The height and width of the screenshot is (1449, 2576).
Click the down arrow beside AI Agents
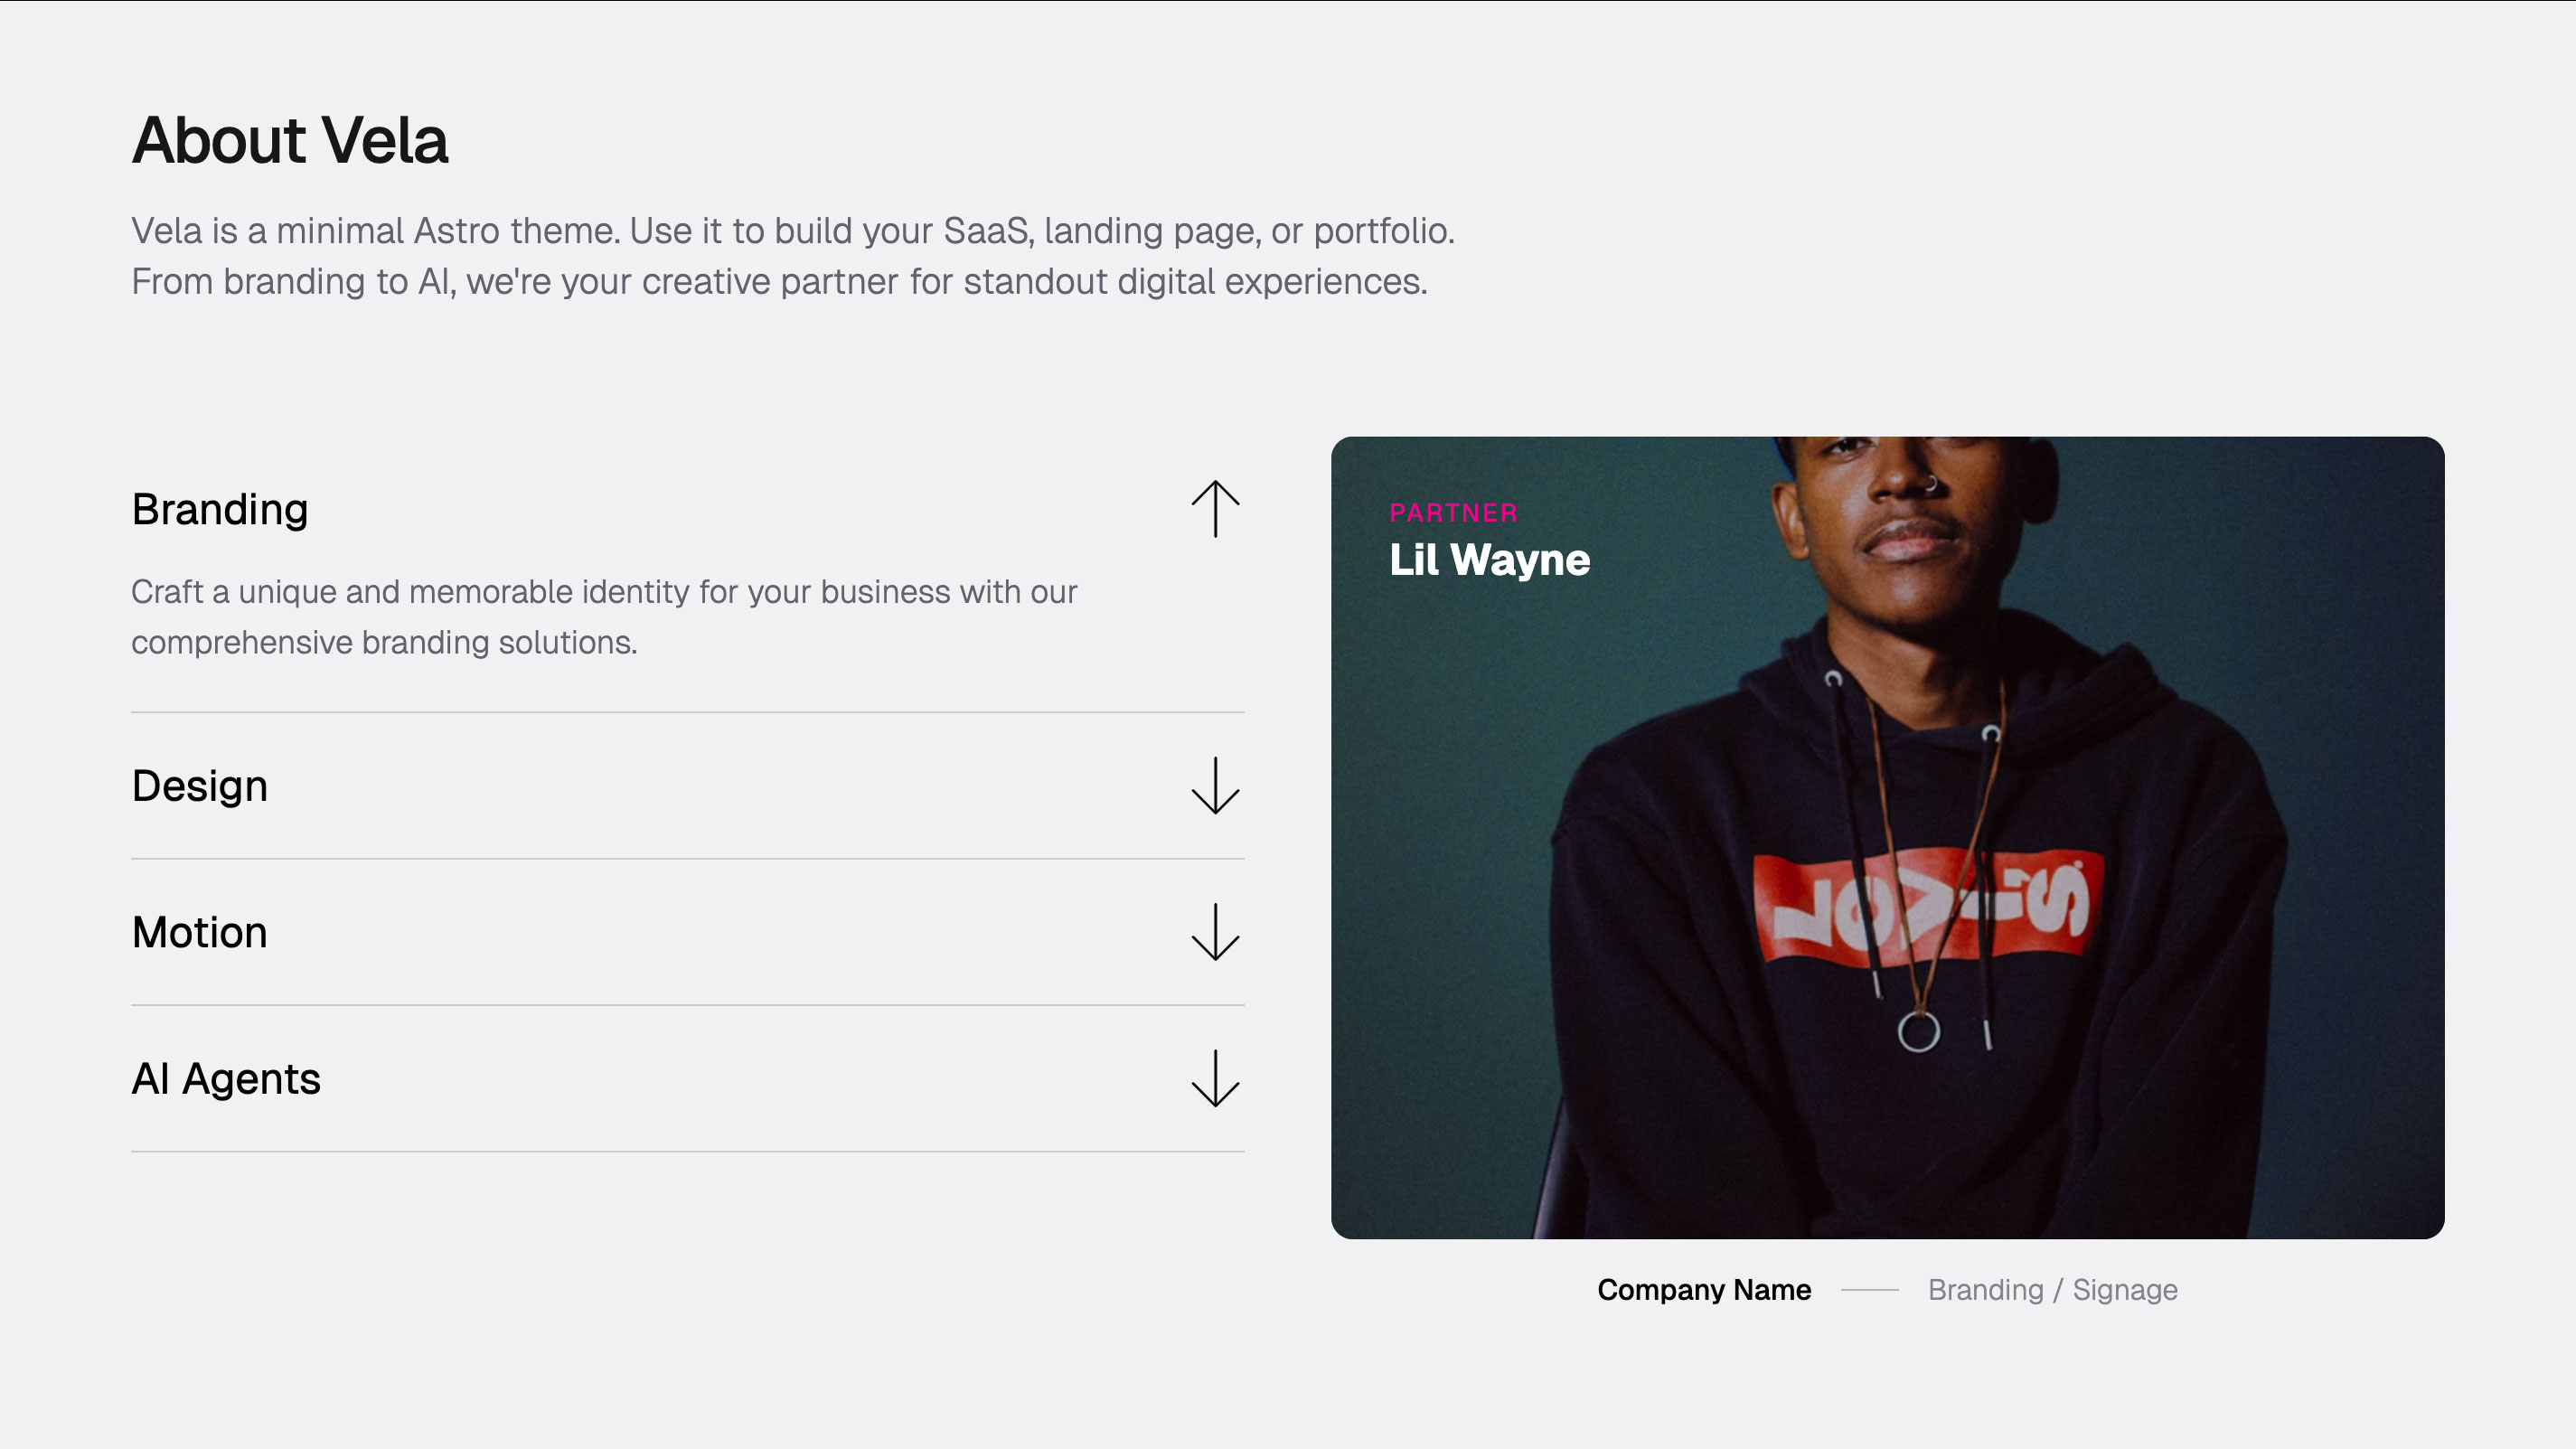coord(1215,1078)
